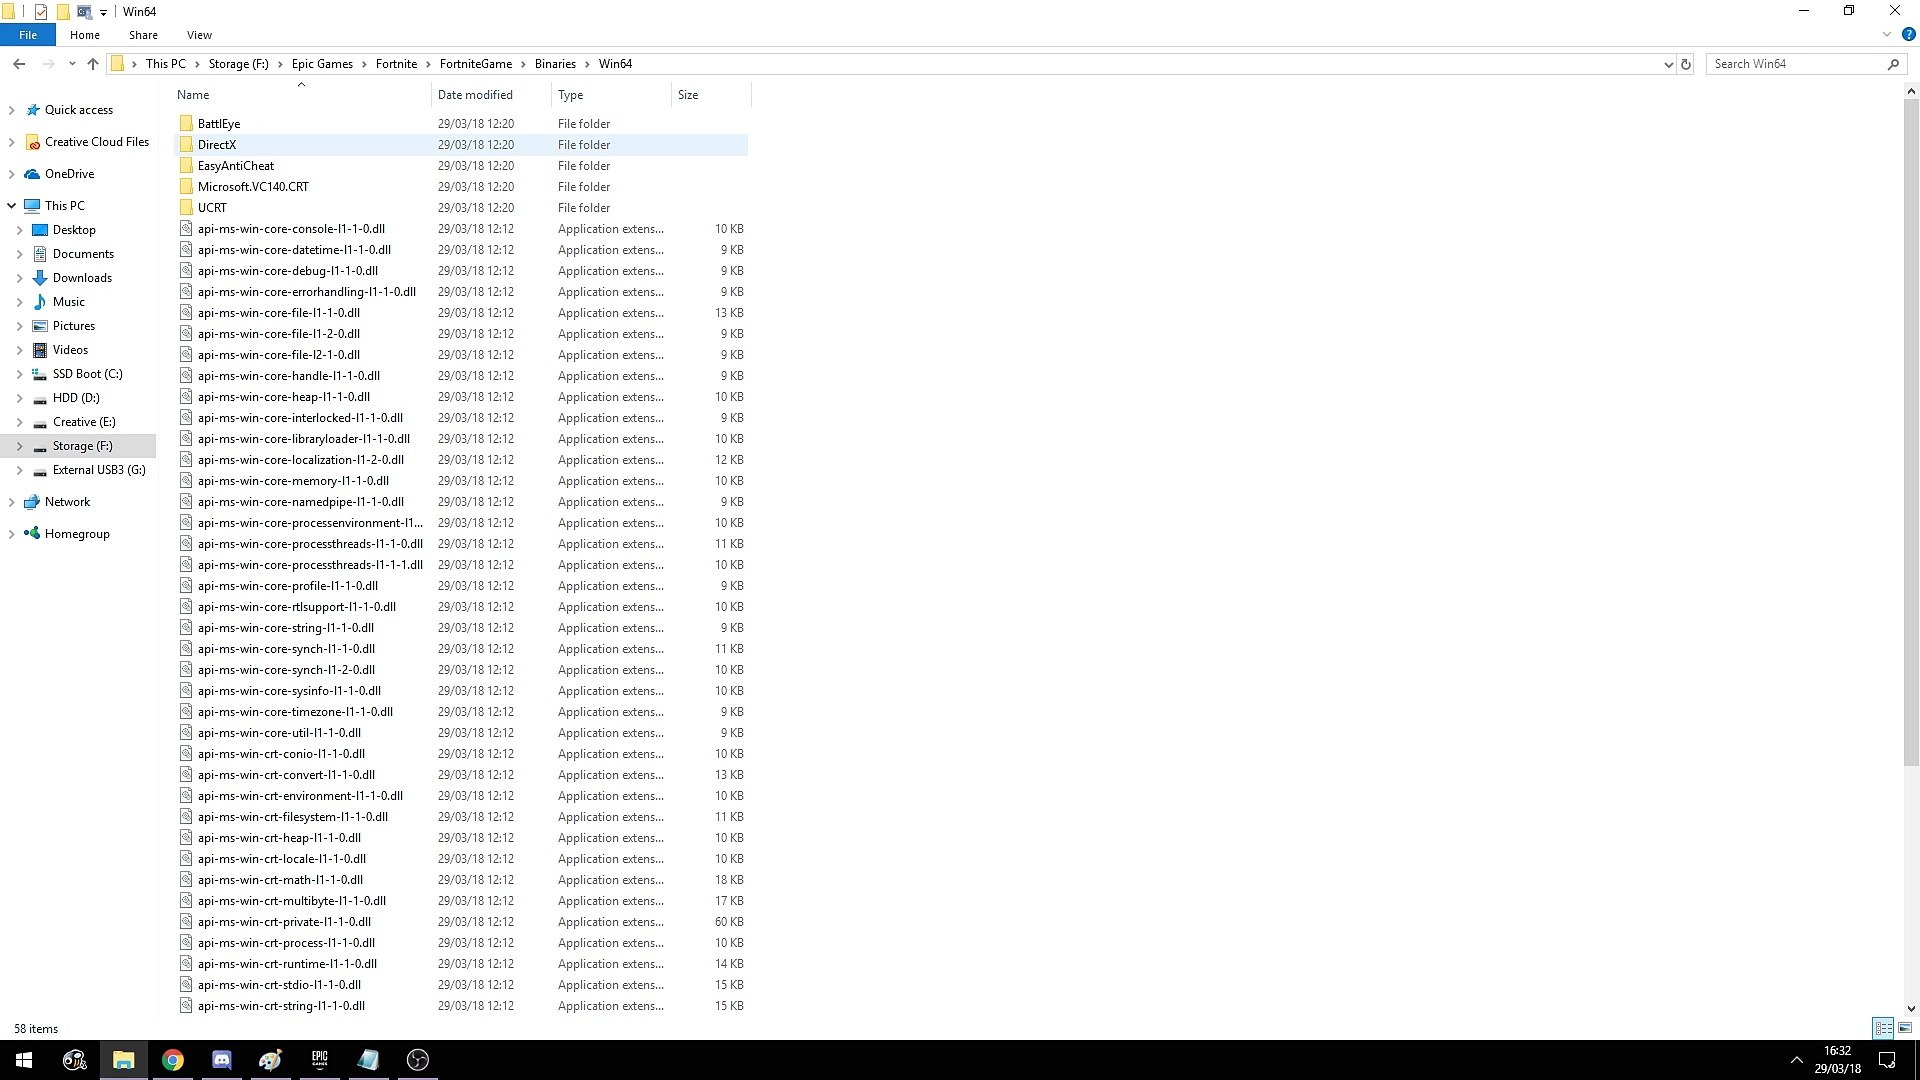Click the Back navigation arrow
Image resolution: width=1920 pixels, height=1080 pixels.
pyautogui.click(x=19, y=64)
